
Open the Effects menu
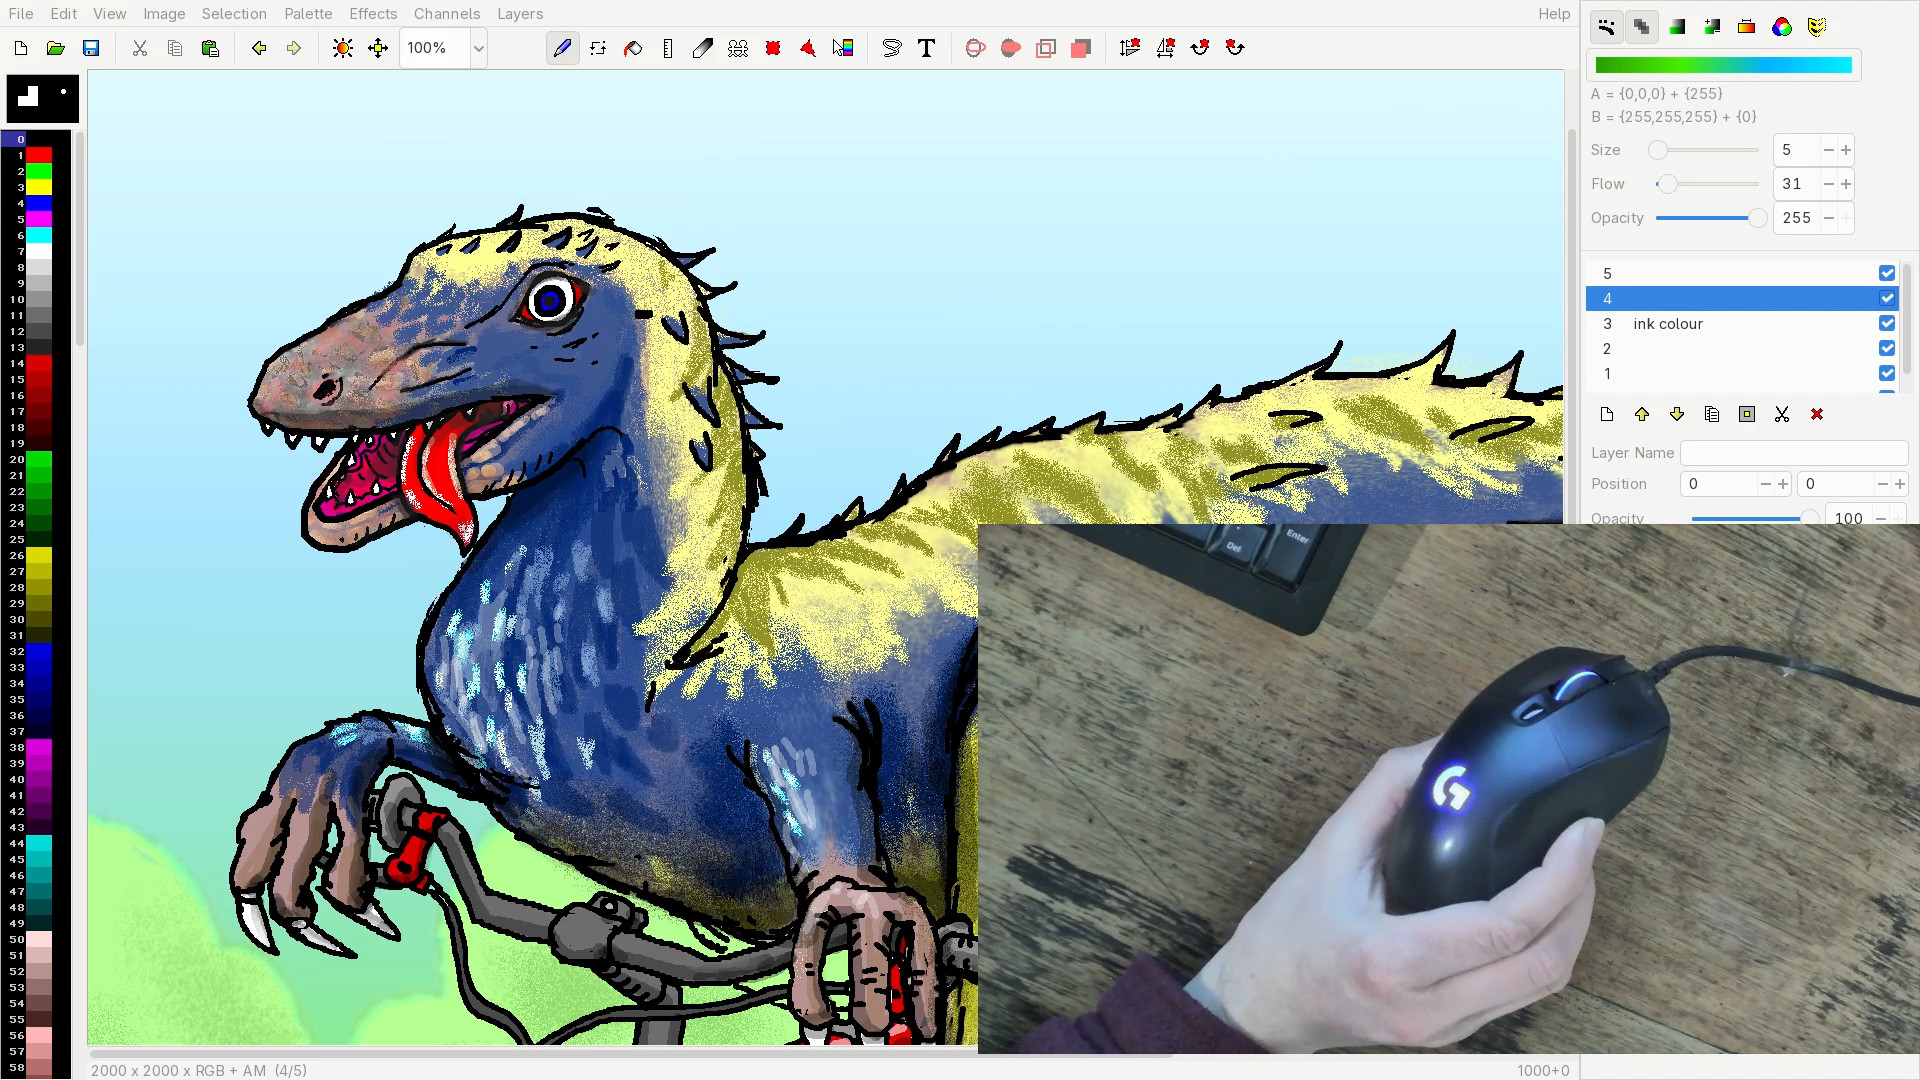[372, 14]
